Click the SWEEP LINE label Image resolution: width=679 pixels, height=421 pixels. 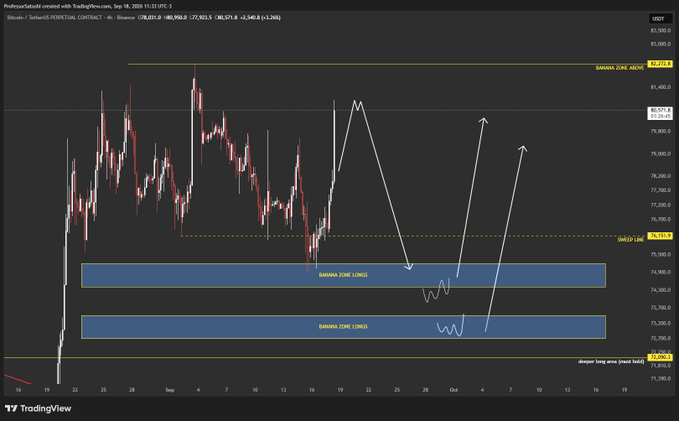(x=630, y=240)
